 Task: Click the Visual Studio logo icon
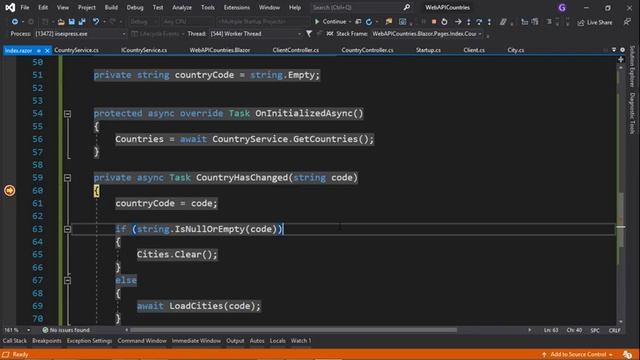[10, 7]
